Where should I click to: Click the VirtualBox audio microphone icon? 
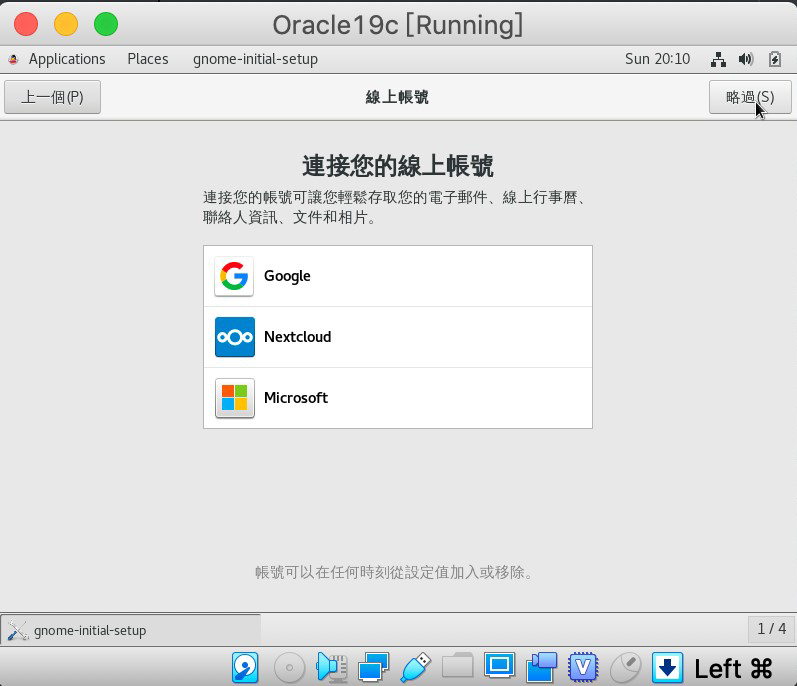(x=331, y=667)
